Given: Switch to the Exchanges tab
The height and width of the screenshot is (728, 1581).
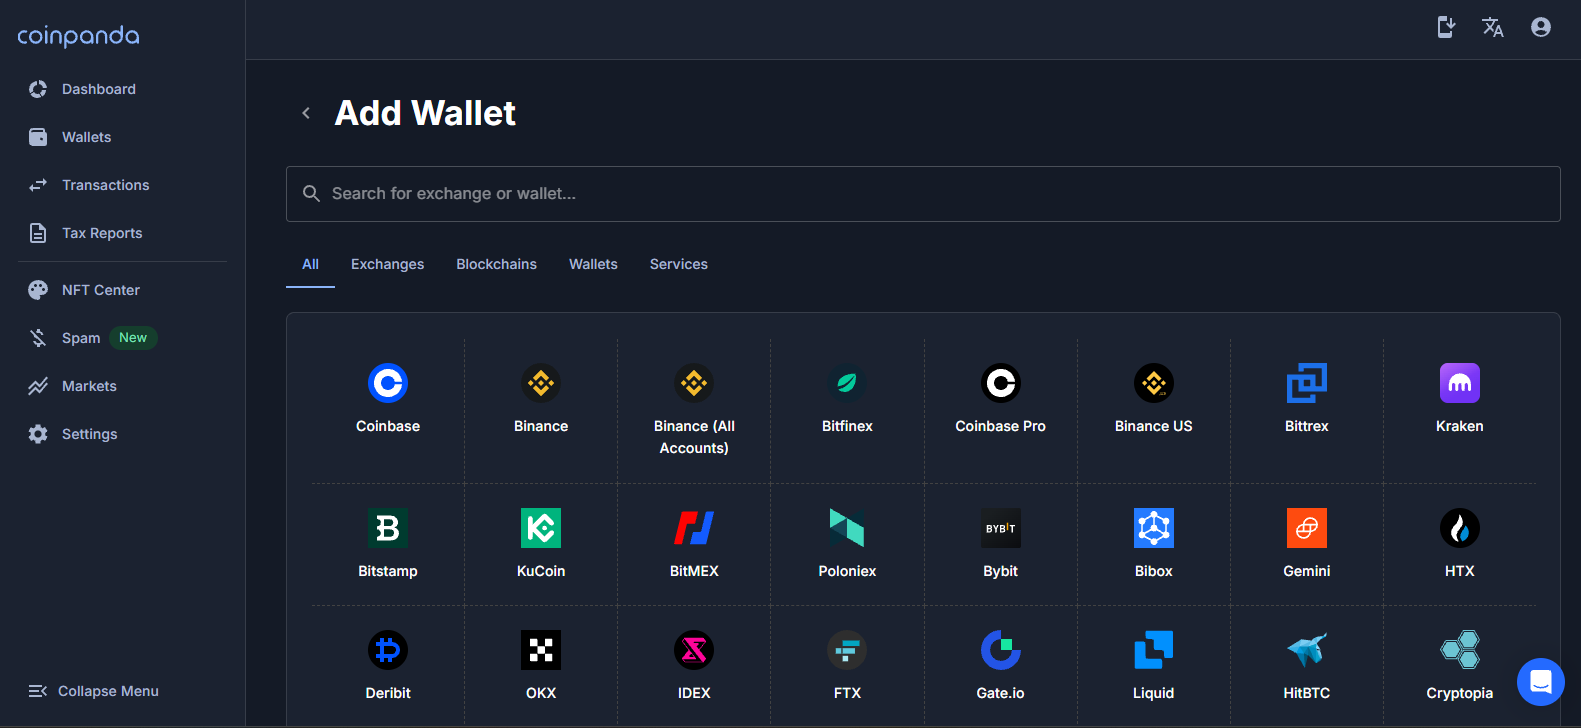Looking at the screenshot, I should click(x=387, y=264).
